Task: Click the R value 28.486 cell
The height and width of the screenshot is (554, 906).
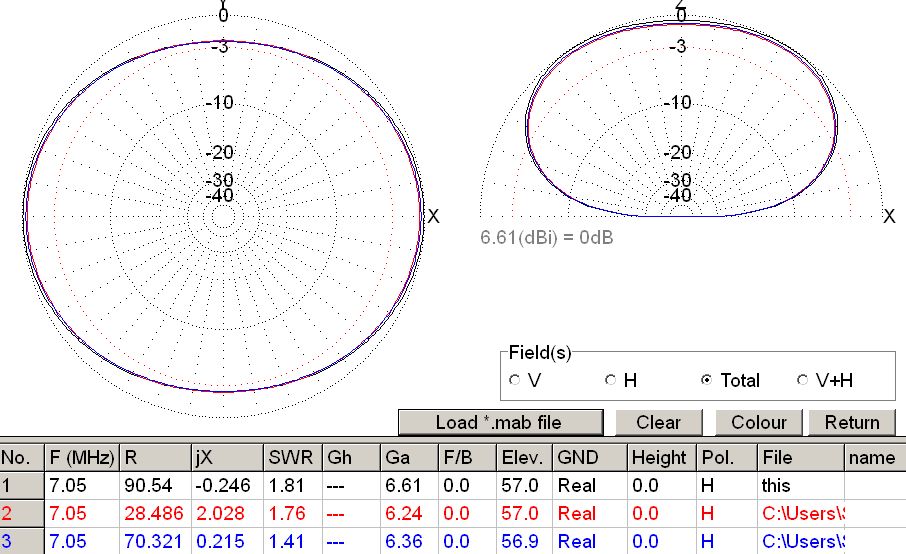Action: point(154,514)
